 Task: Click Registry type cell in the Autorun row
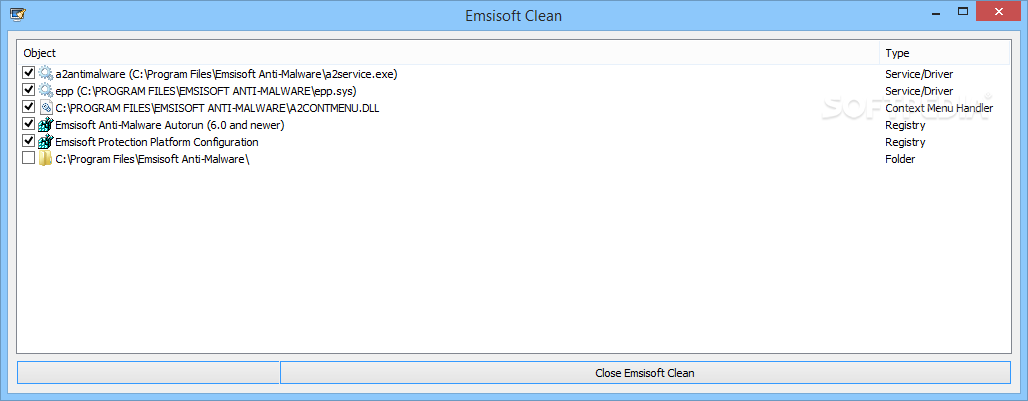click(905, 125)
